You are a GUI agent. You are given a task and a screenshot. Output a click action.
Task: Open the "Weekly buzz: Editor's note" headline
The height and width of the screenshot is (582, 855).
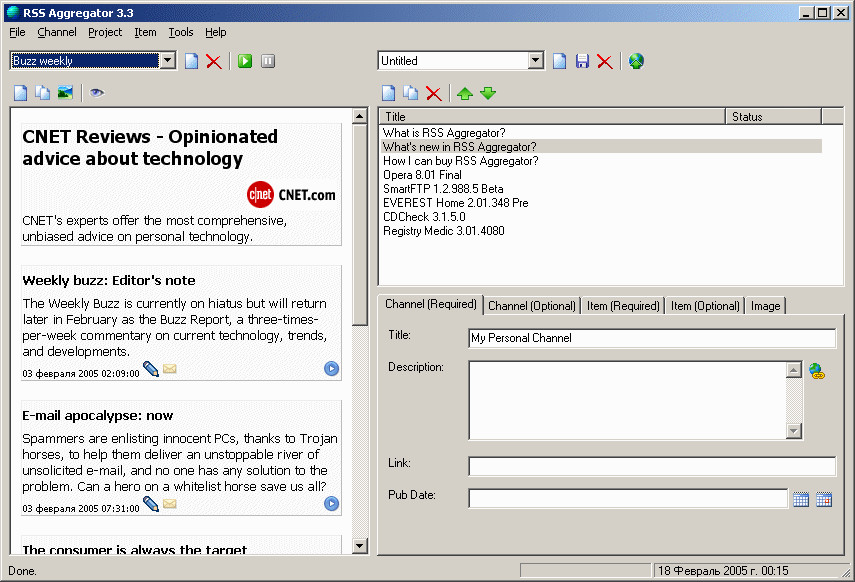pyautogui.click(x=109, y=280)
